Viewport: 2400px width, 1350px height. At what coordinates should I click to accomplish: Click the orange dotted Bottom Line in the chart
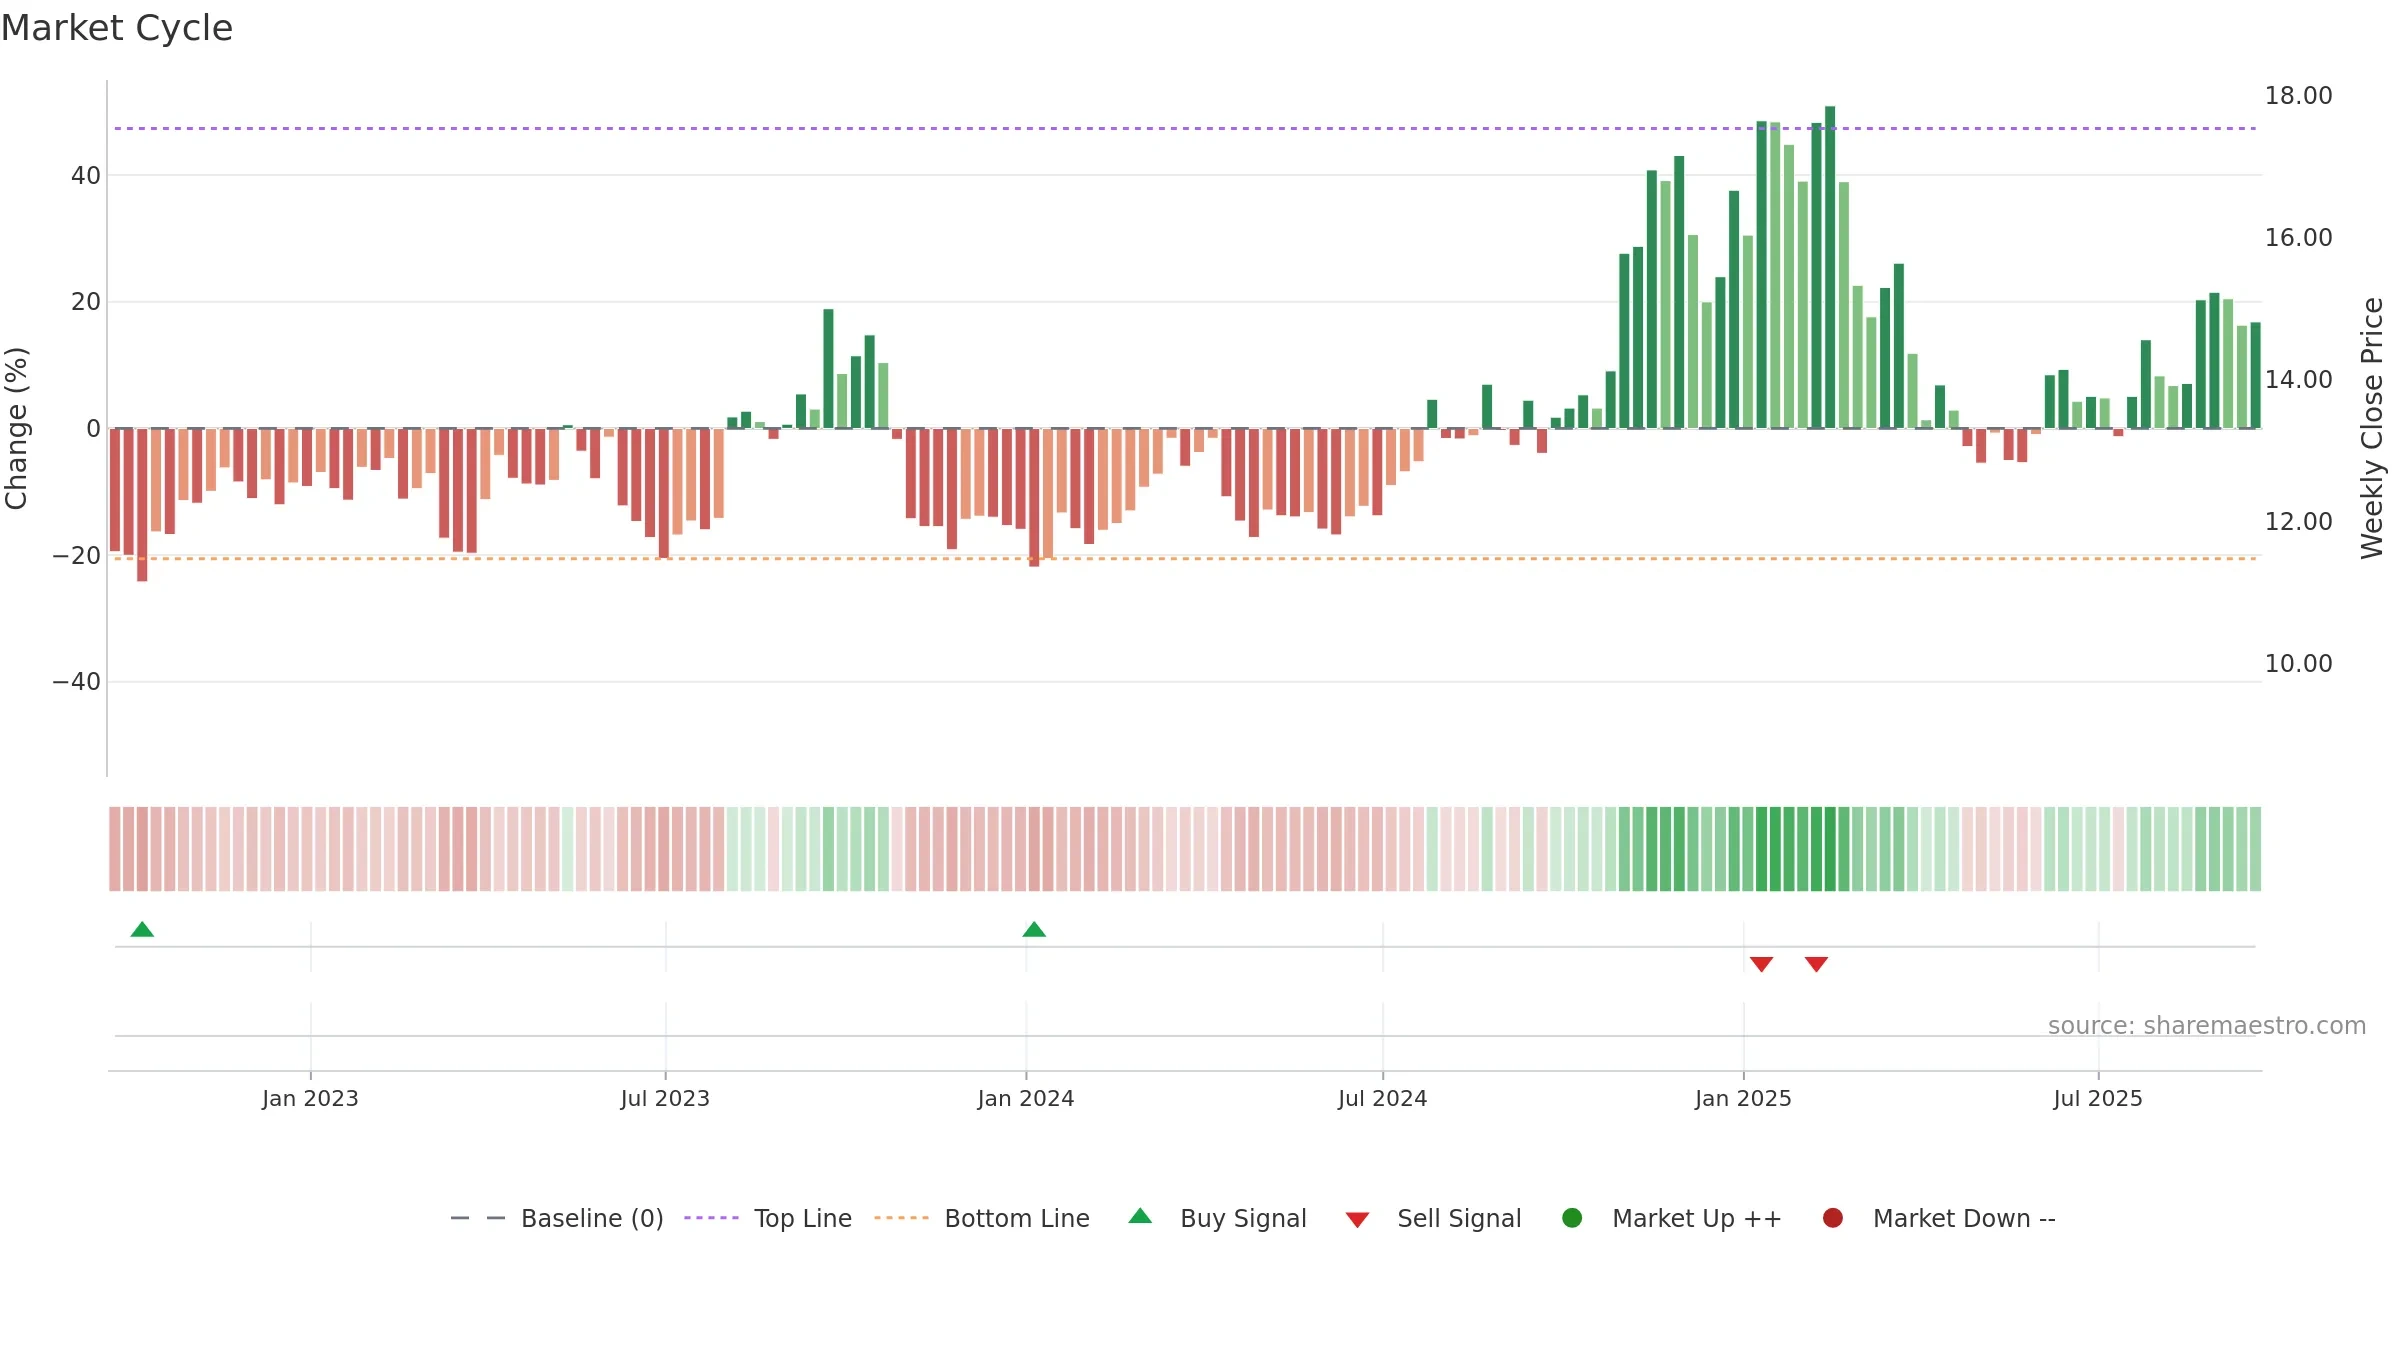click(1185, 558)
